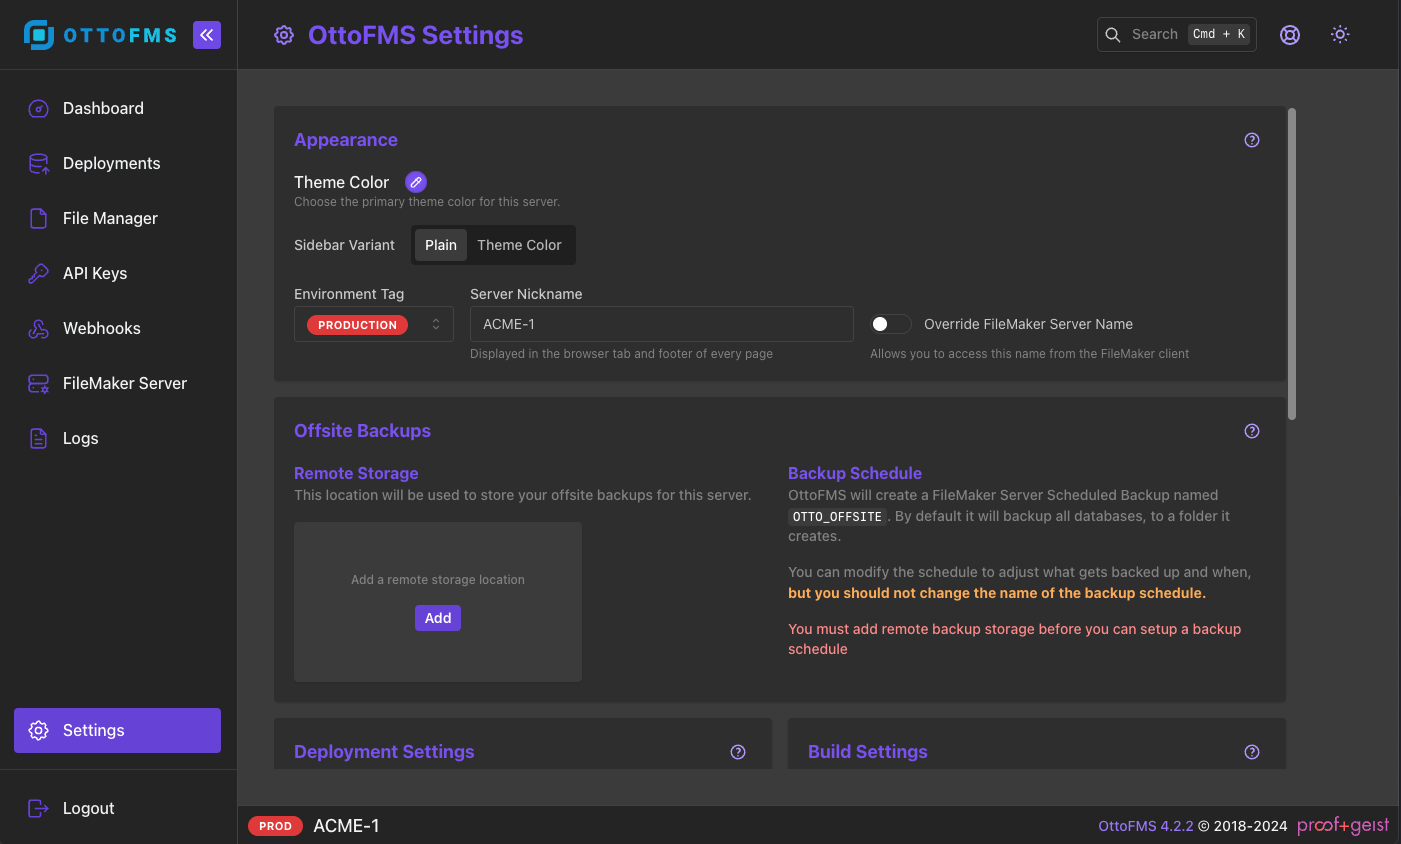Toggle Override FileMaker Server Name switch

pos(891,324)
